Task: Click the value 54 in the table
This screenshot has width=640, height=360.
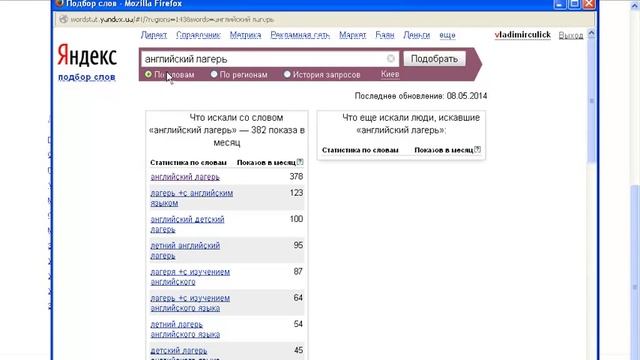Action: tap(298, 324)
